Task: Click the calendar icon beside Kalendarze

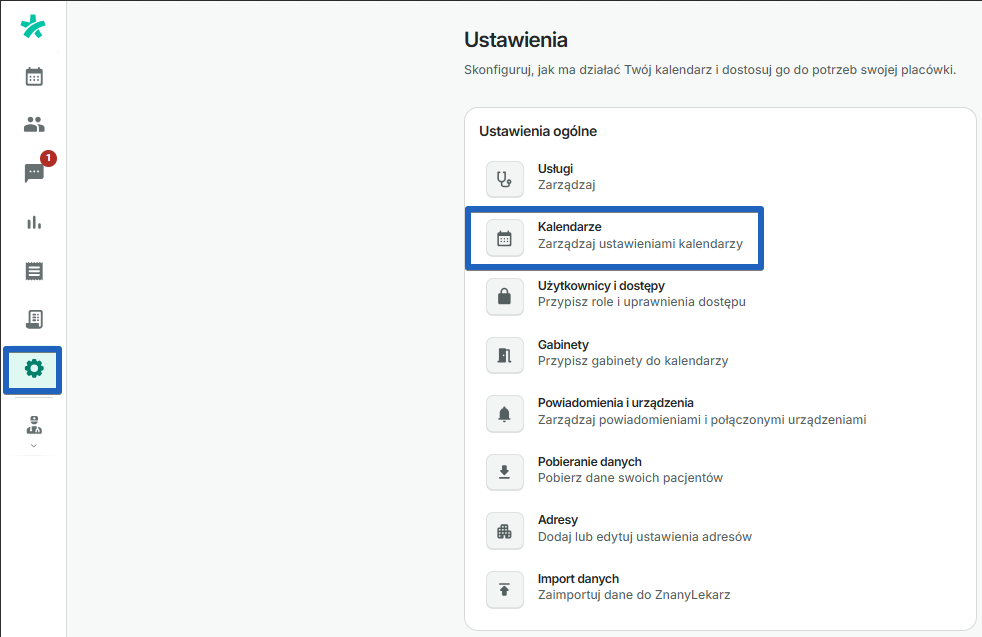Action: point(505,238)
